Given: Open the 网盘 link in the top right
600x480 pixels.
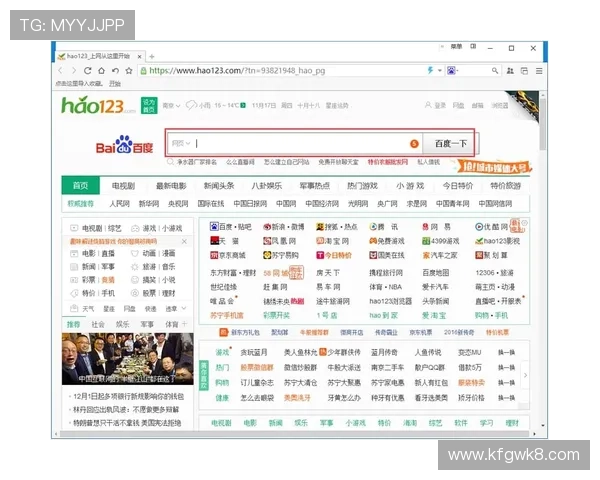Looking at the screenshot, I should [458, 105].
